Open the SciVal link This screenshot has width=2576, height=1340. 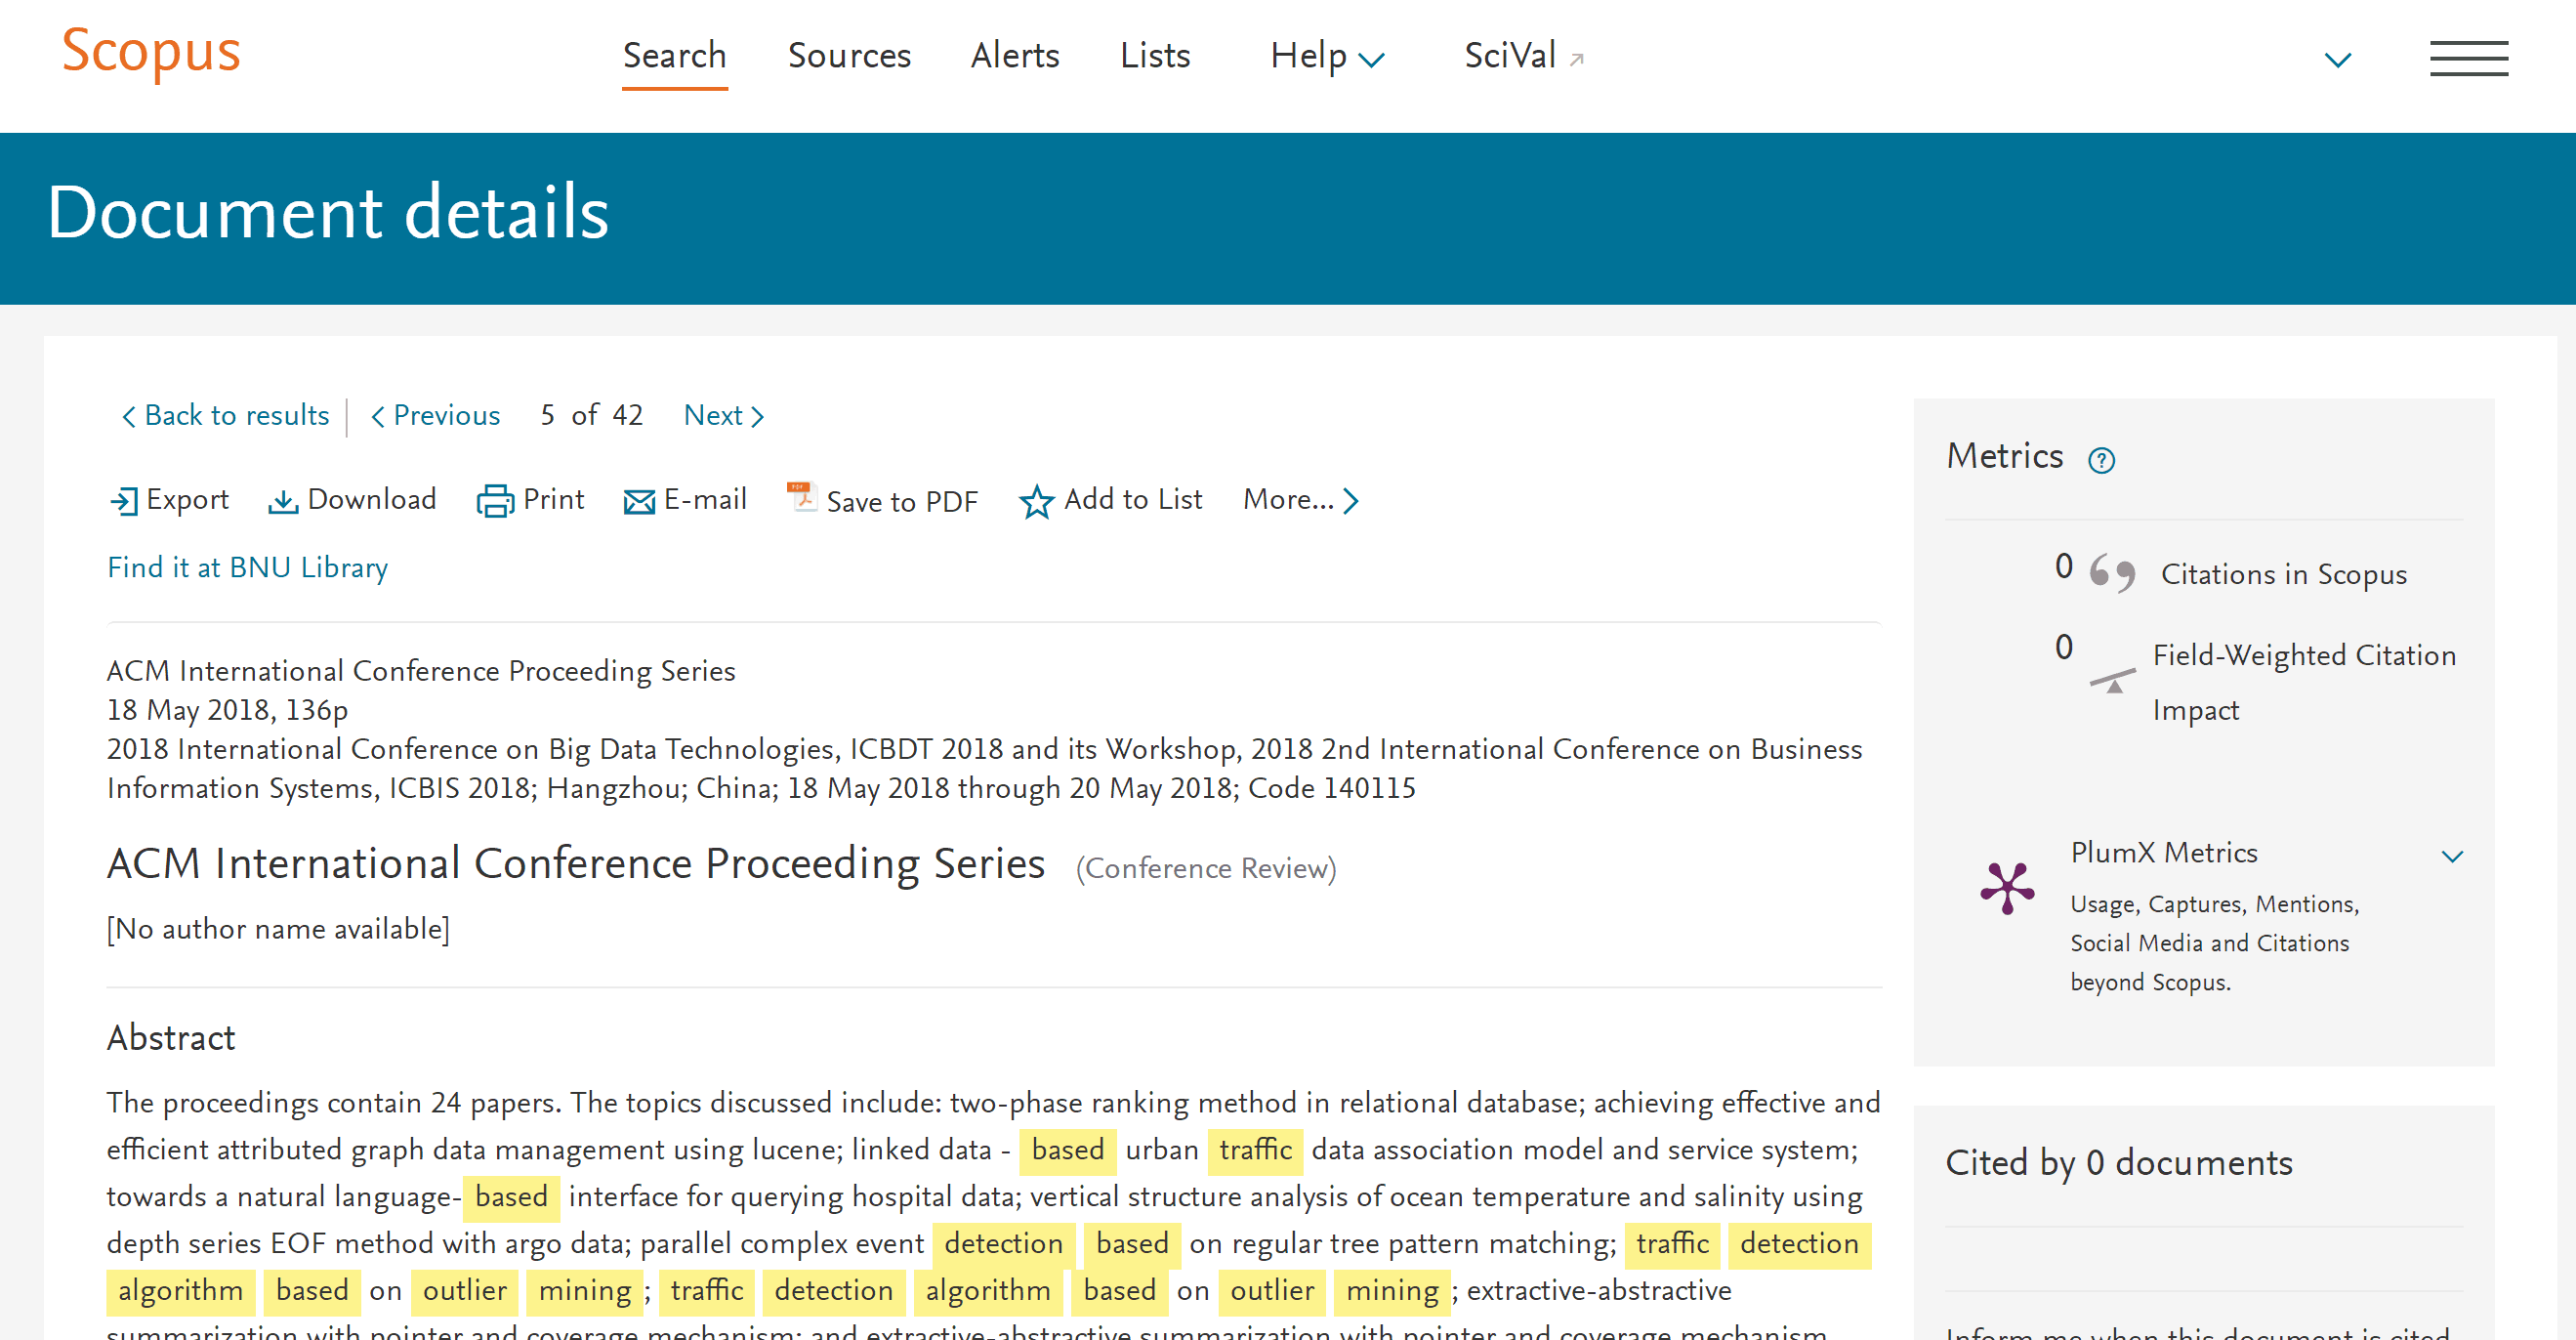pyautogui.click(x=1510, y=56)
